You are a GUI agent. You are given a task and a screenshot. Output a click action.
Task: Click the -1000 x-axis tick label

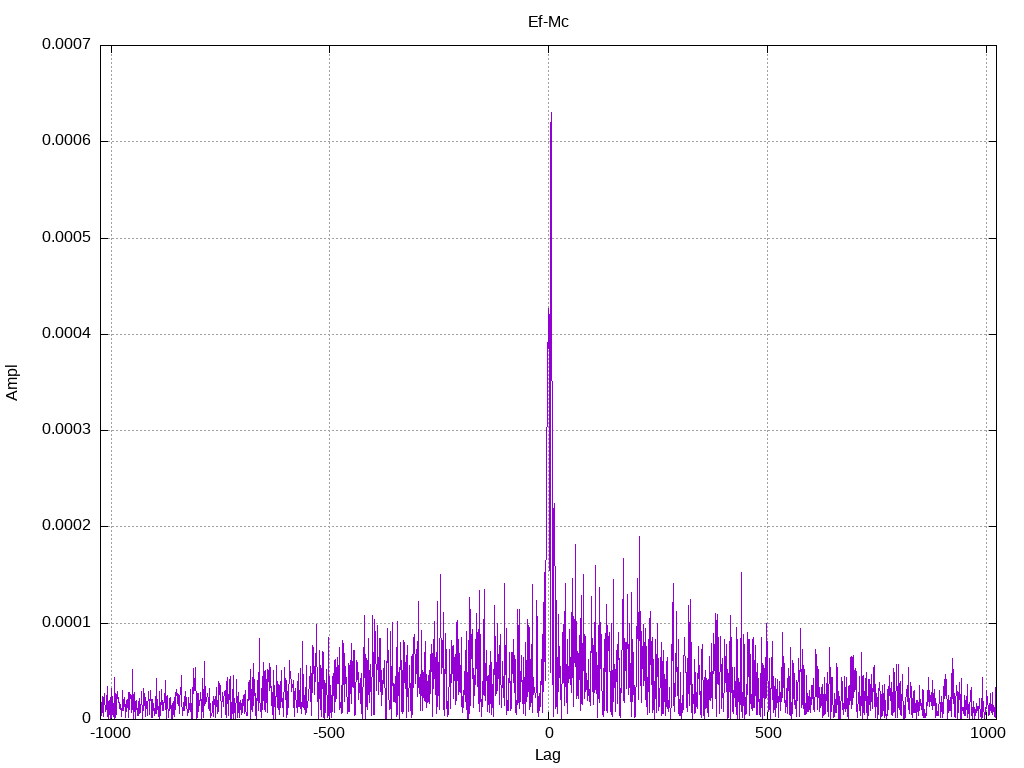[x=110, y=733]
